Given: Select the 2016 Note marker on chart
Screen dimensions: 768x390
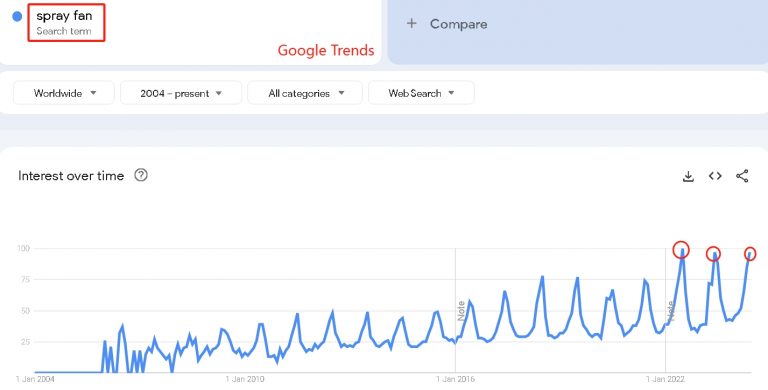Looking at the screenshot, I should coord(461,311).
